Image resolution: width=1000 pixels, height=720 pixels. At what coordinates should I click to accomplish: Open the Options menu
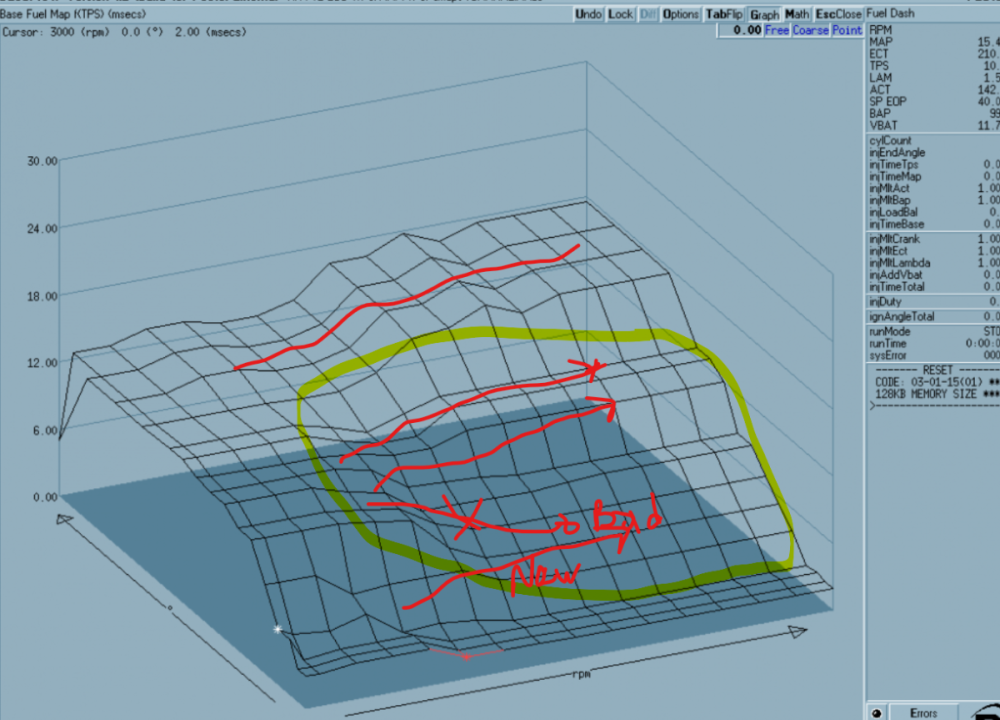pos(681,14)
